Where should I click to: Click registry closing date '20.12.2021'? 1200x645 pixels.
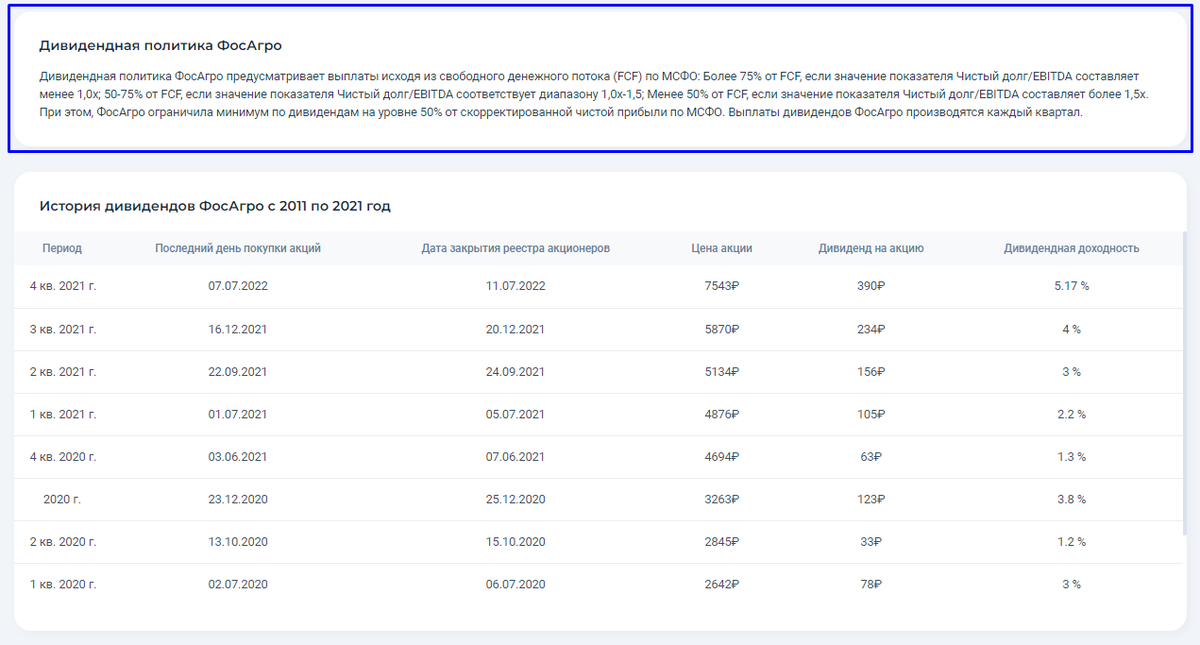click(515, 329)
